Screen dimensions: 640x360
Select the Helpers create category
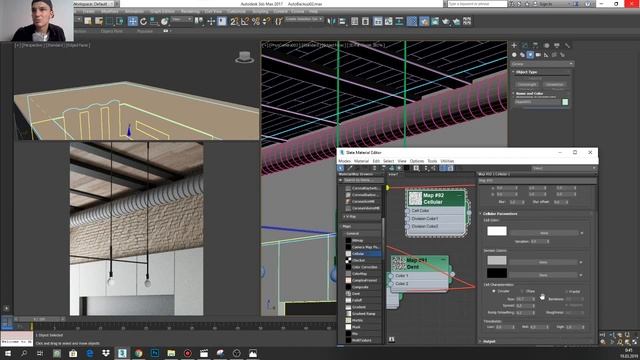[x=546, y=55]
